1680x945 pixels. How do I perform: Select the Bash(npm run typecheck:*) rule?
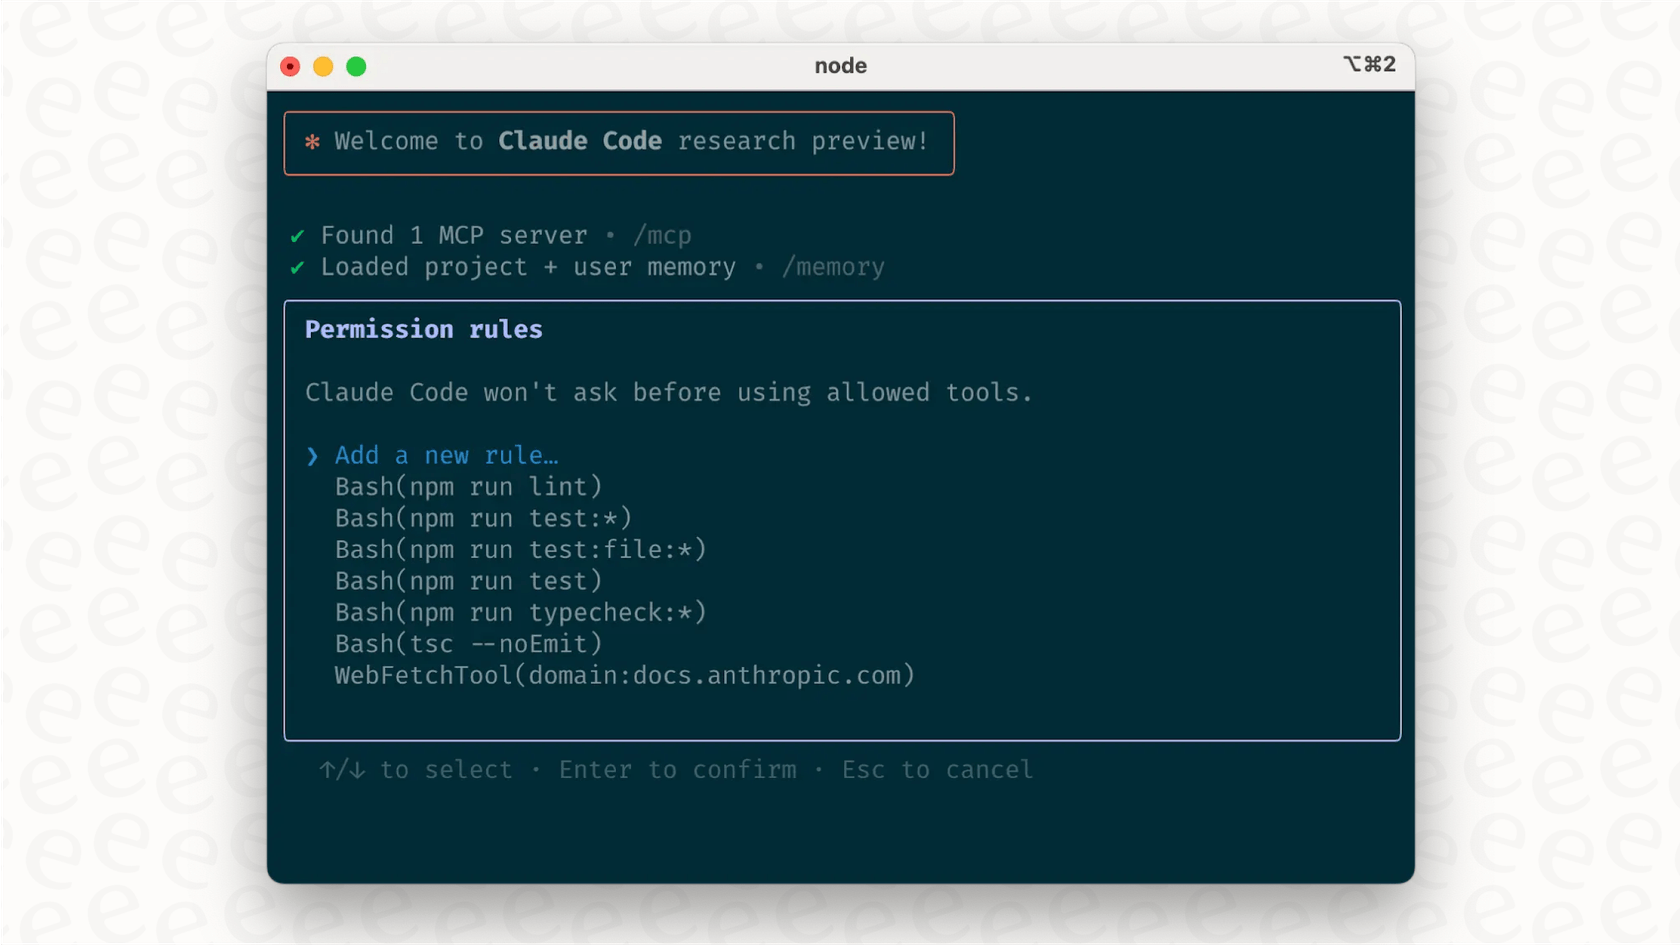click(x=520, y=612)
